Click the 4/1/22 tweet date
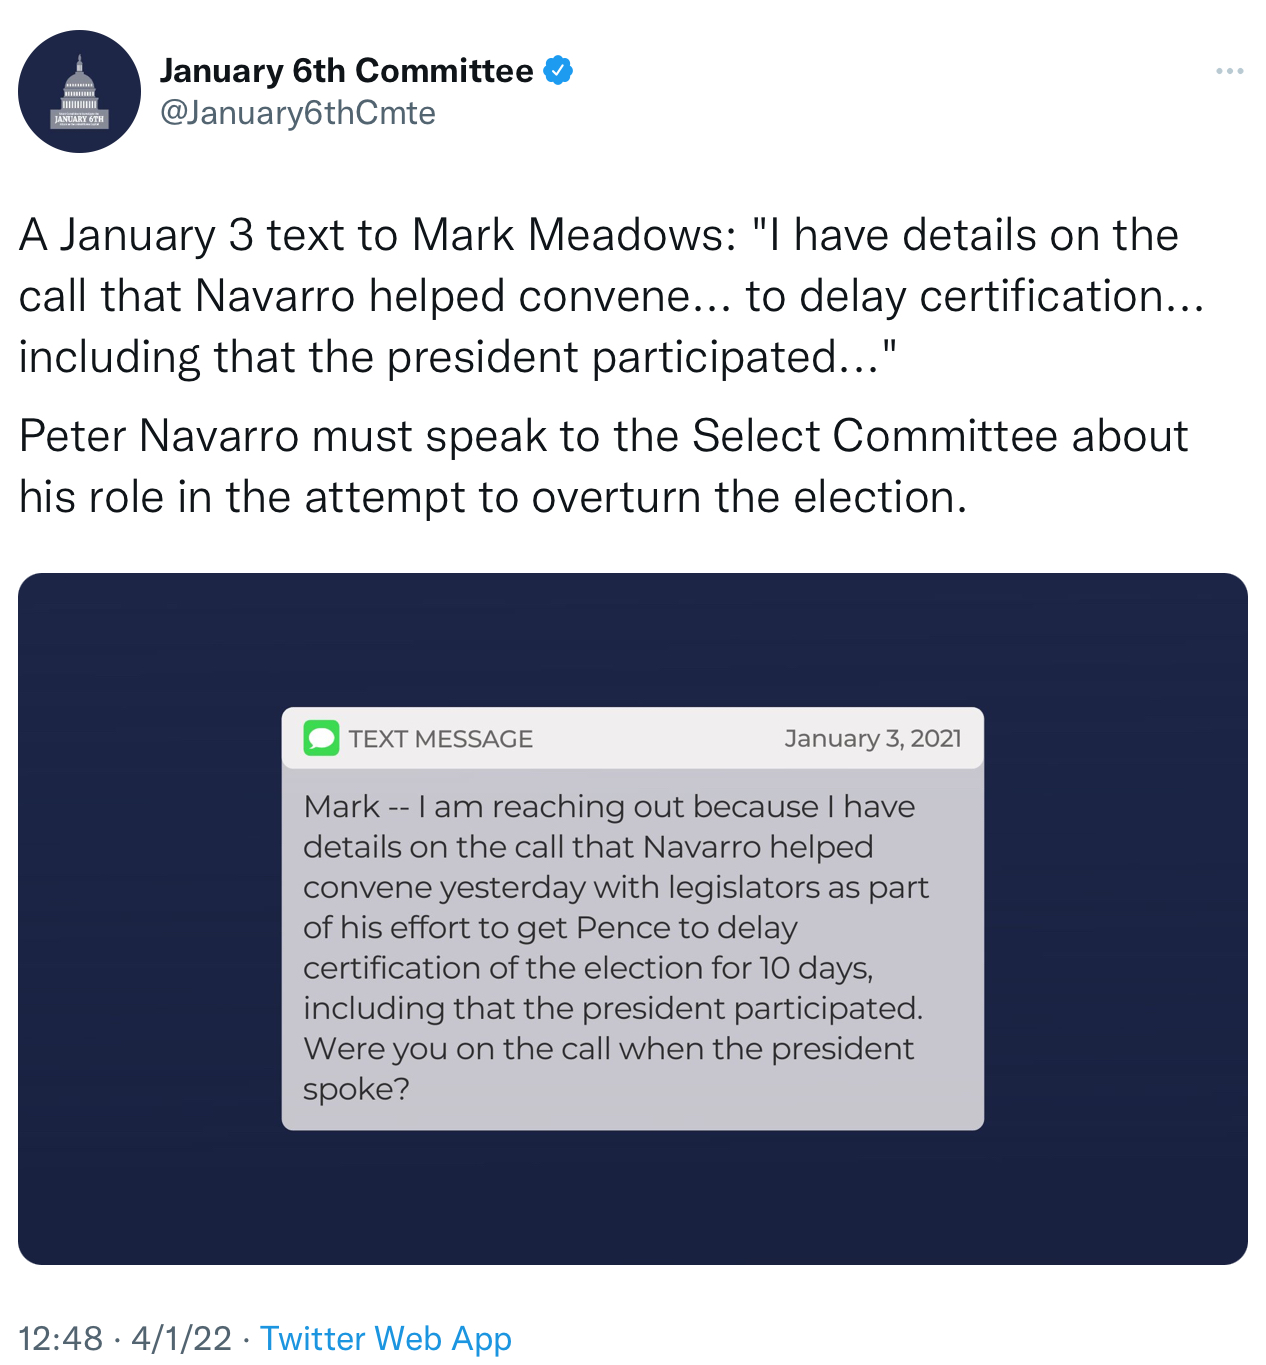 click(x=181, y=1338)
